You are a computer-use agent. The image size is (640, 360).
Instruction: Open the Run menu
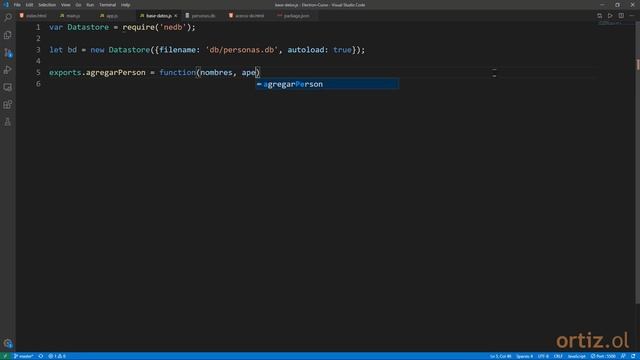(x=90, y=5)
